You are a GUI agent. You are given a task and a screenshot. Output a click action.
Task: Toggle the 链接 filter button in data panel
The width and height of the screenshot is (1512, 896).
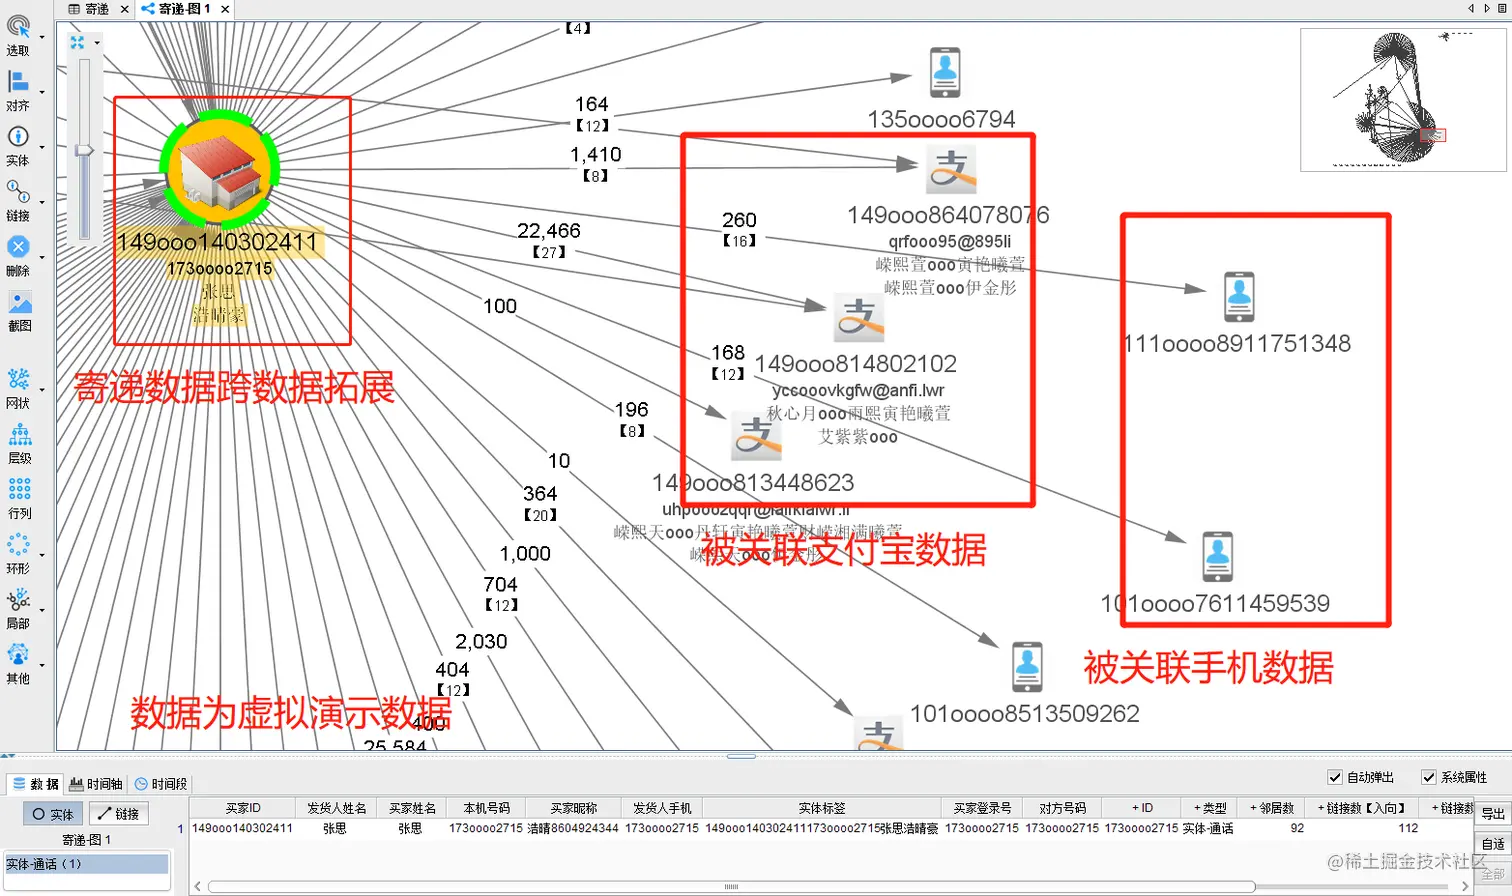118,814
